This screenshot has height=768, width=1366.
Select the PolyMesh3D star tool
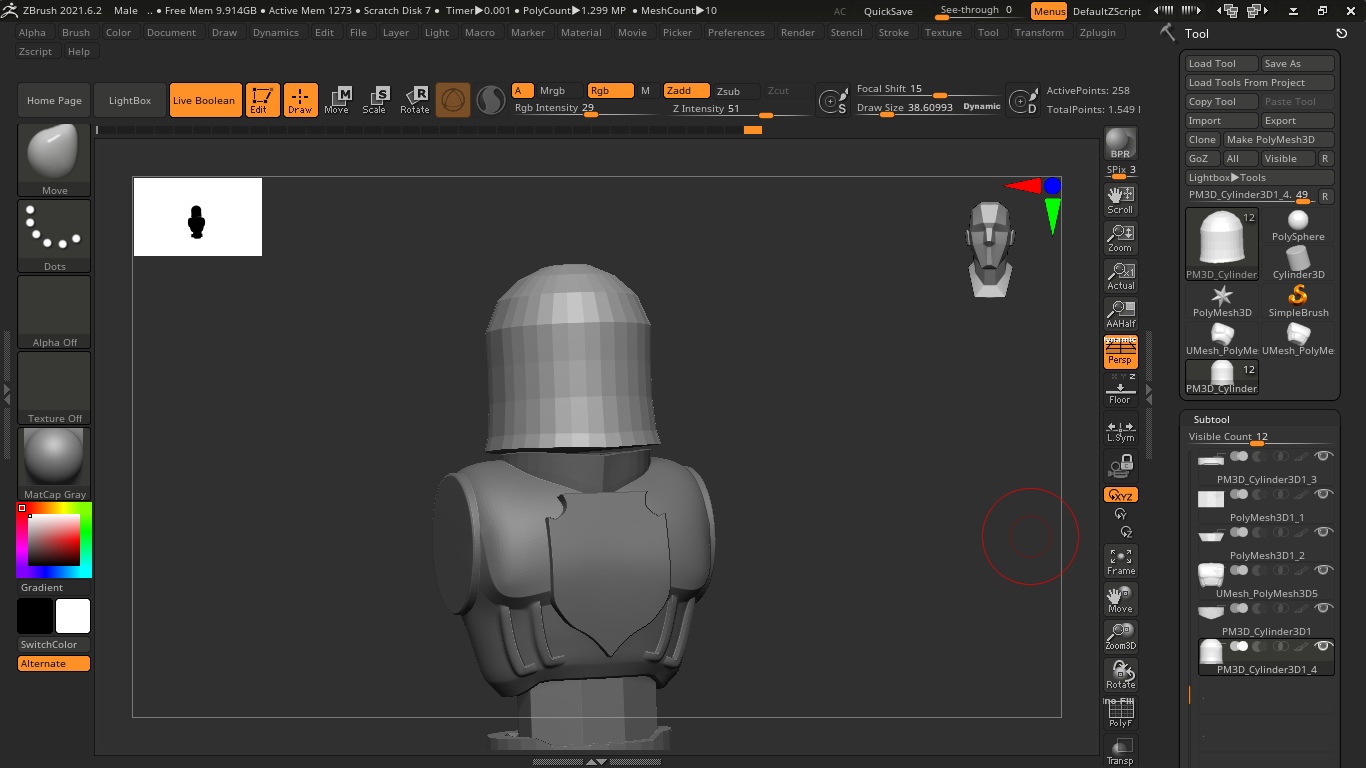[x=1222, y=302]
